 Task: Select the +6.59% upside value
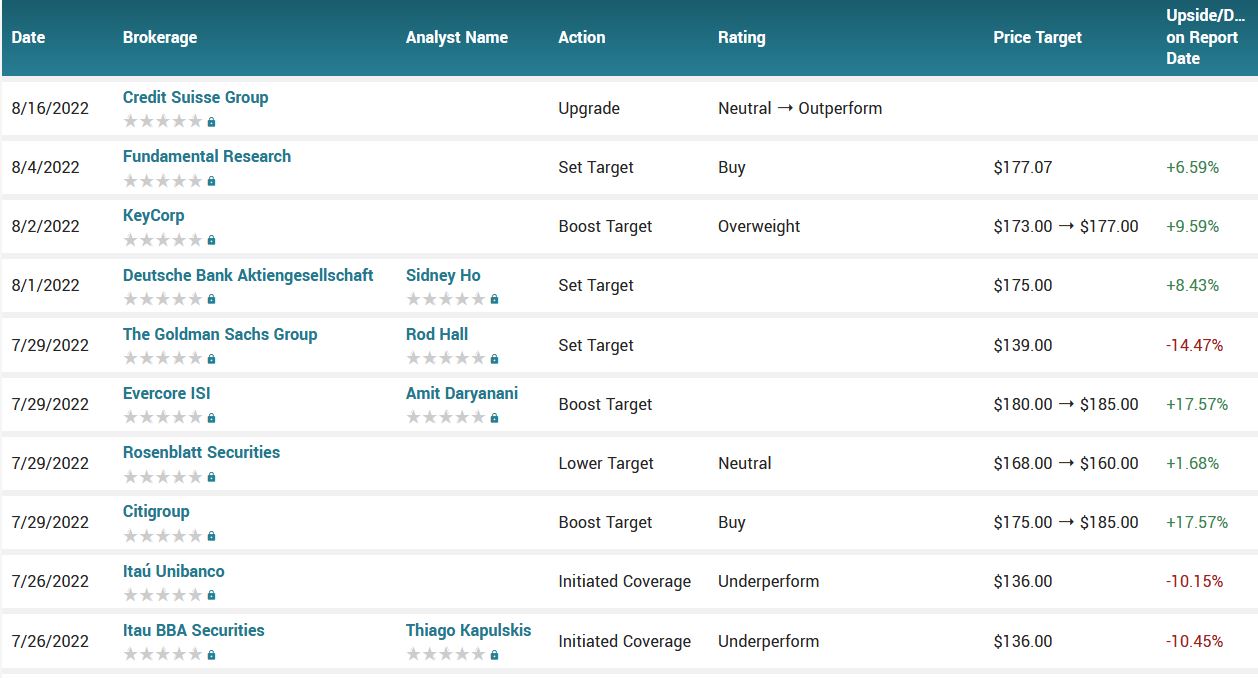[x=1193, y=167]
